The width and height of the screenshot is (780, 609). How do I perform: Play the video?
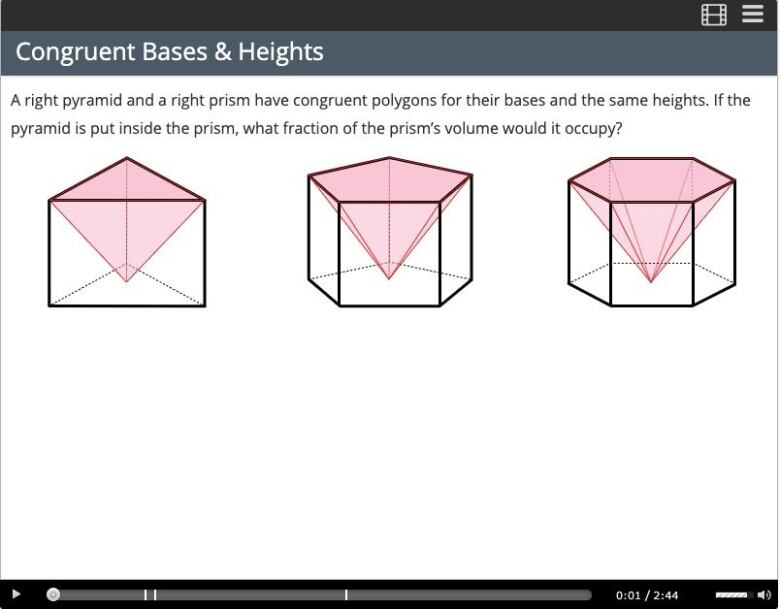tap(16, 594)
